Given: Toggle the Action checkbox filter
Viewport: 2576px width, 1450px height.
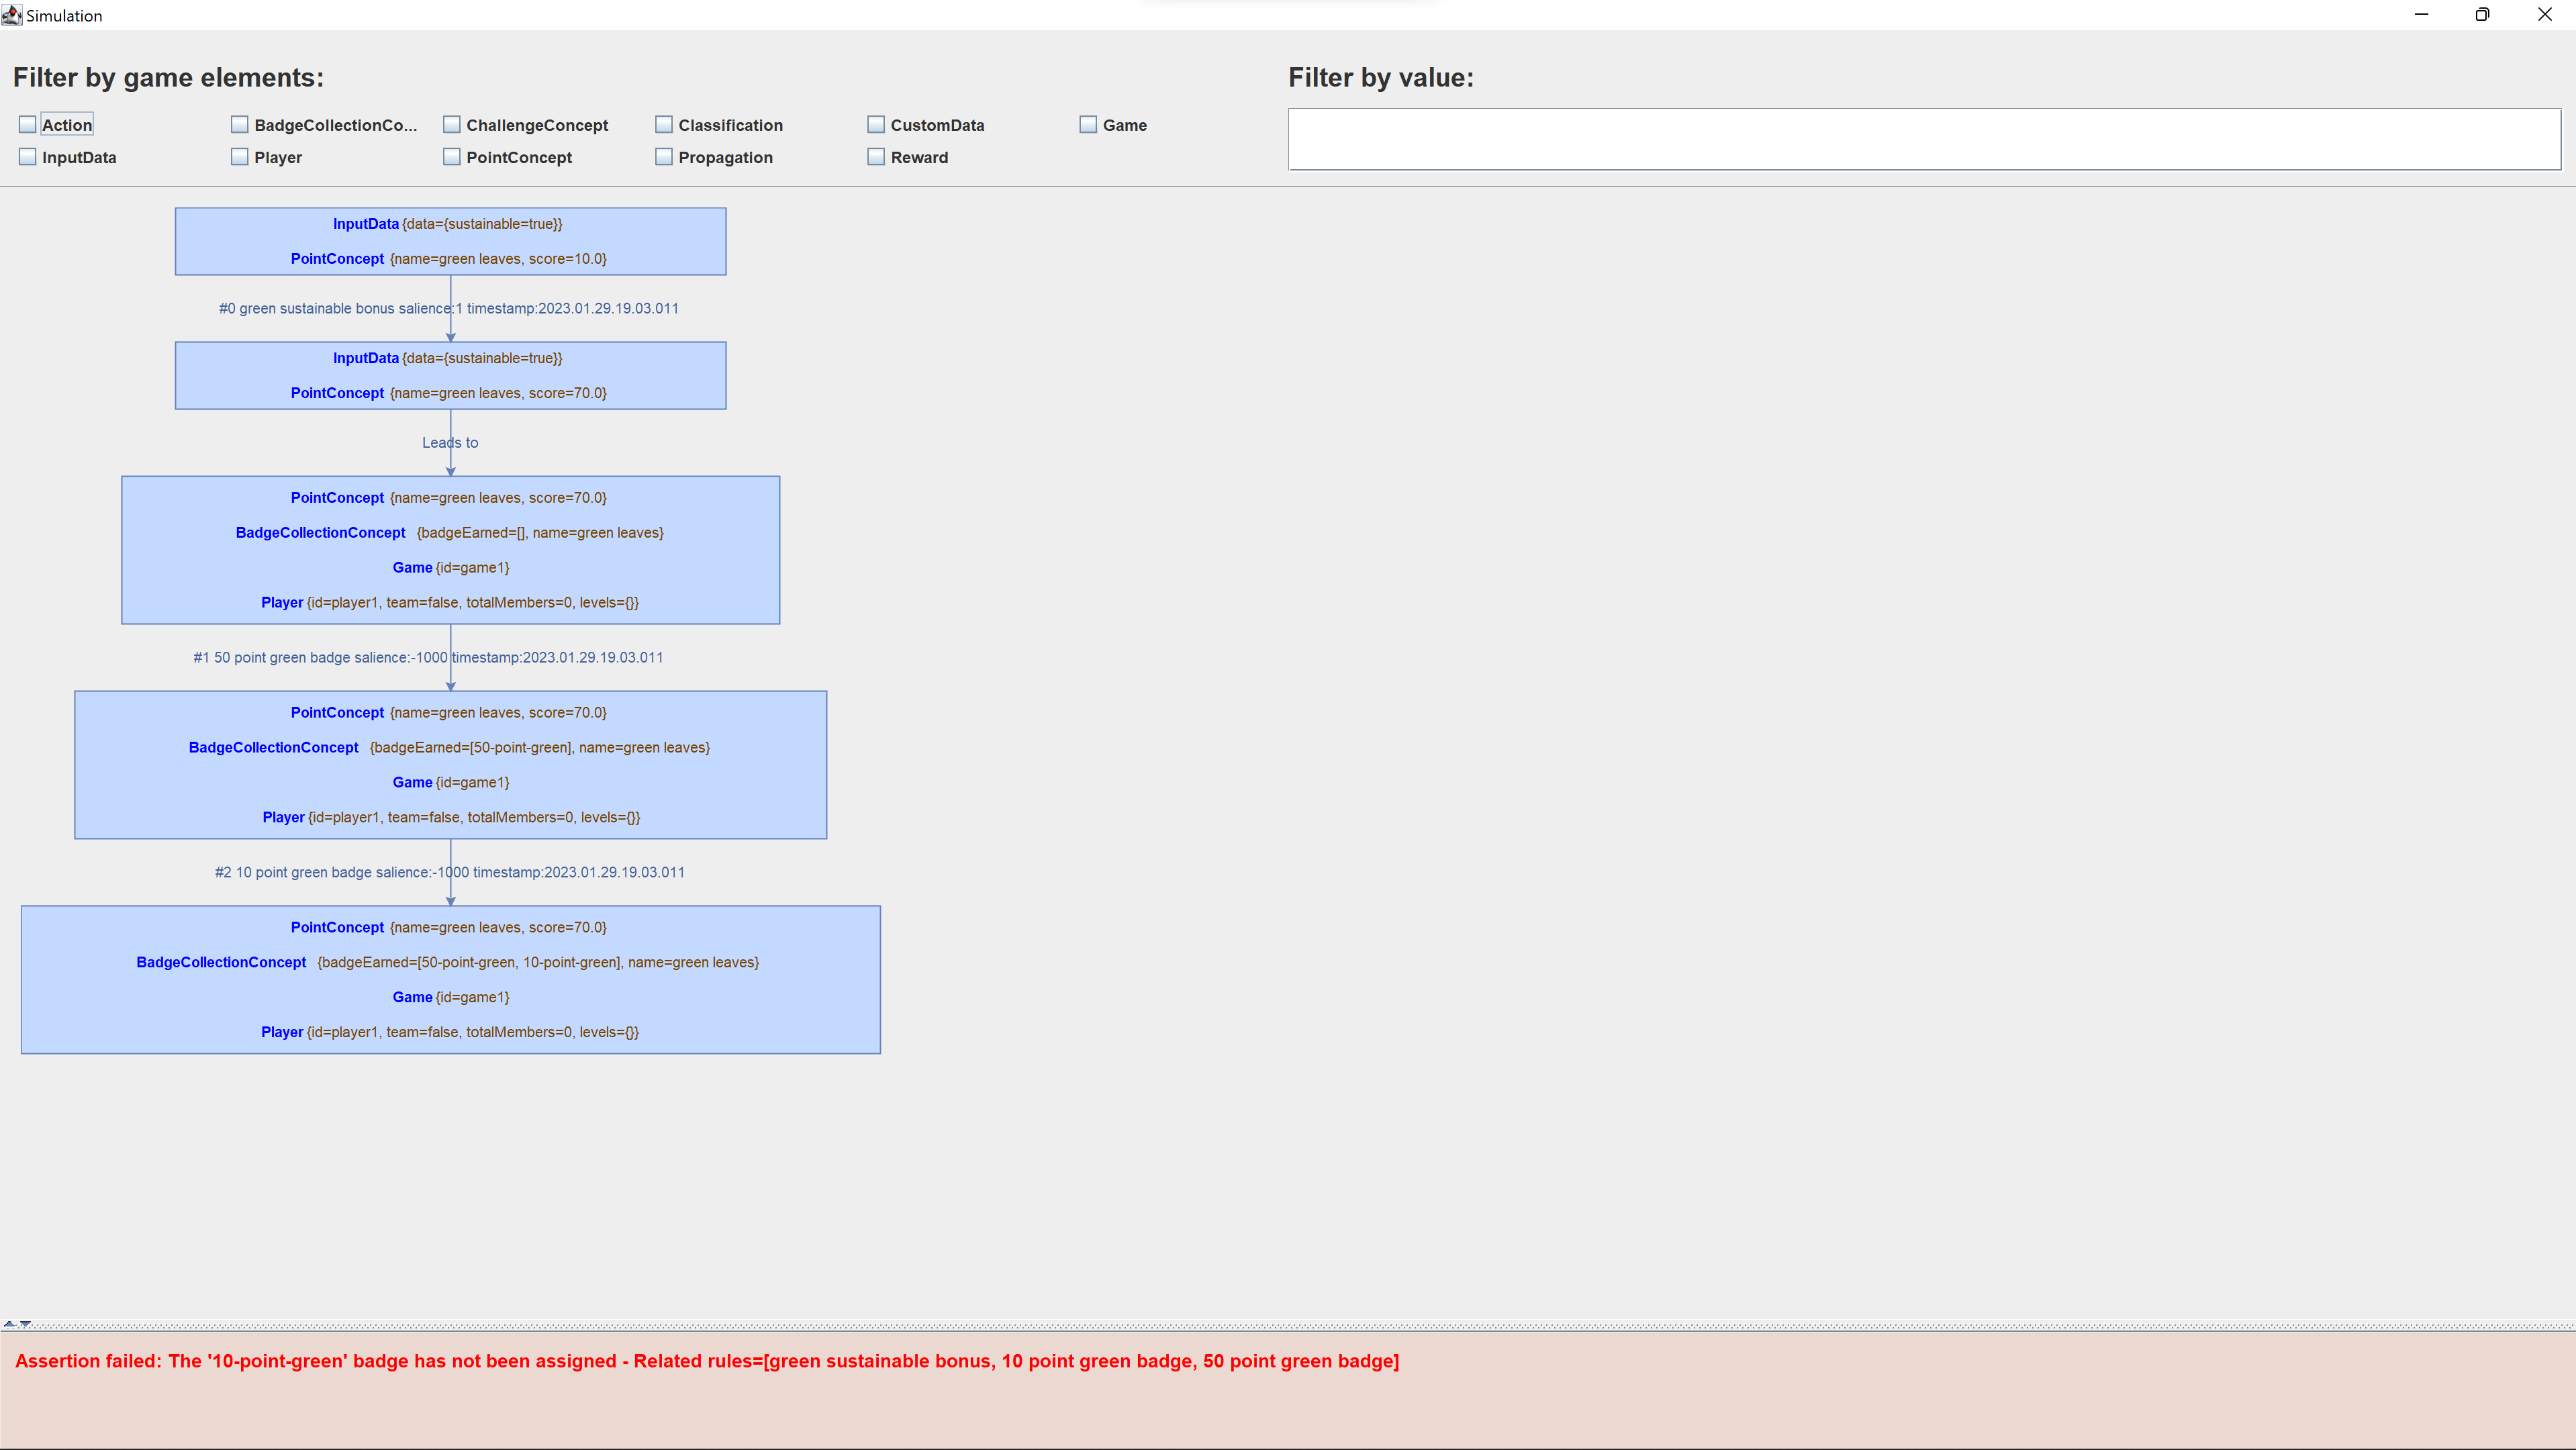Looking at the screenshot, I should pyautogui.click(x=27, y=124).
